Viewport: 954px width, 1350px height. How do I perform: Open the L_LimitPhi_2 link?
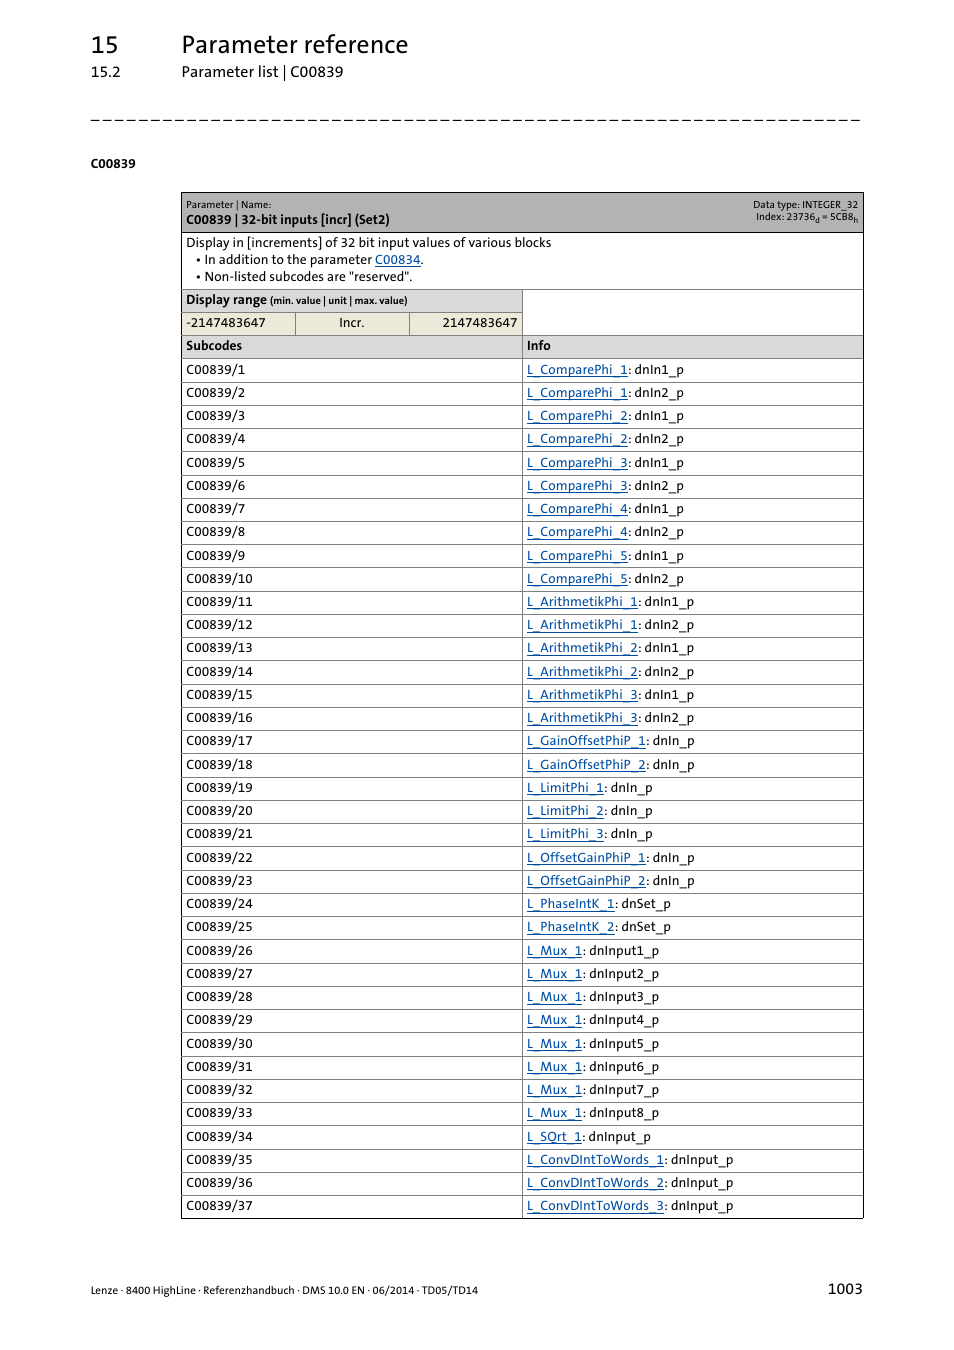[565, 811]
